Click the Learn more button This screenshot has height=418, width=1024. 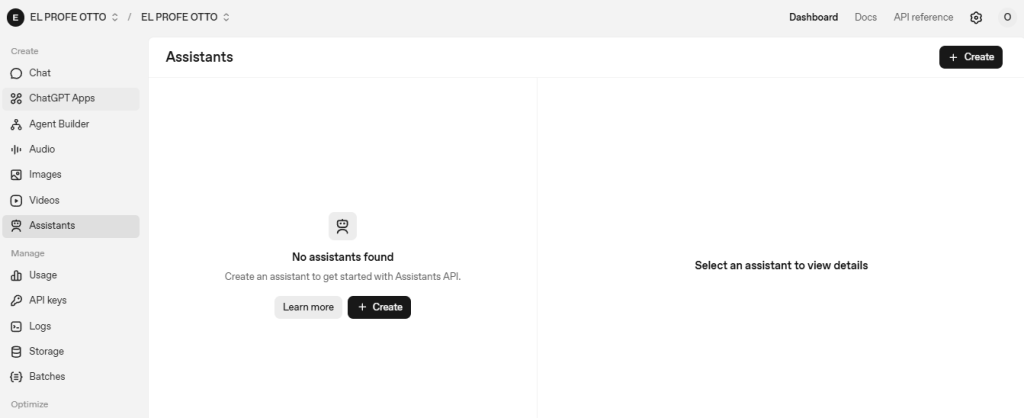(x=308, y=307)
